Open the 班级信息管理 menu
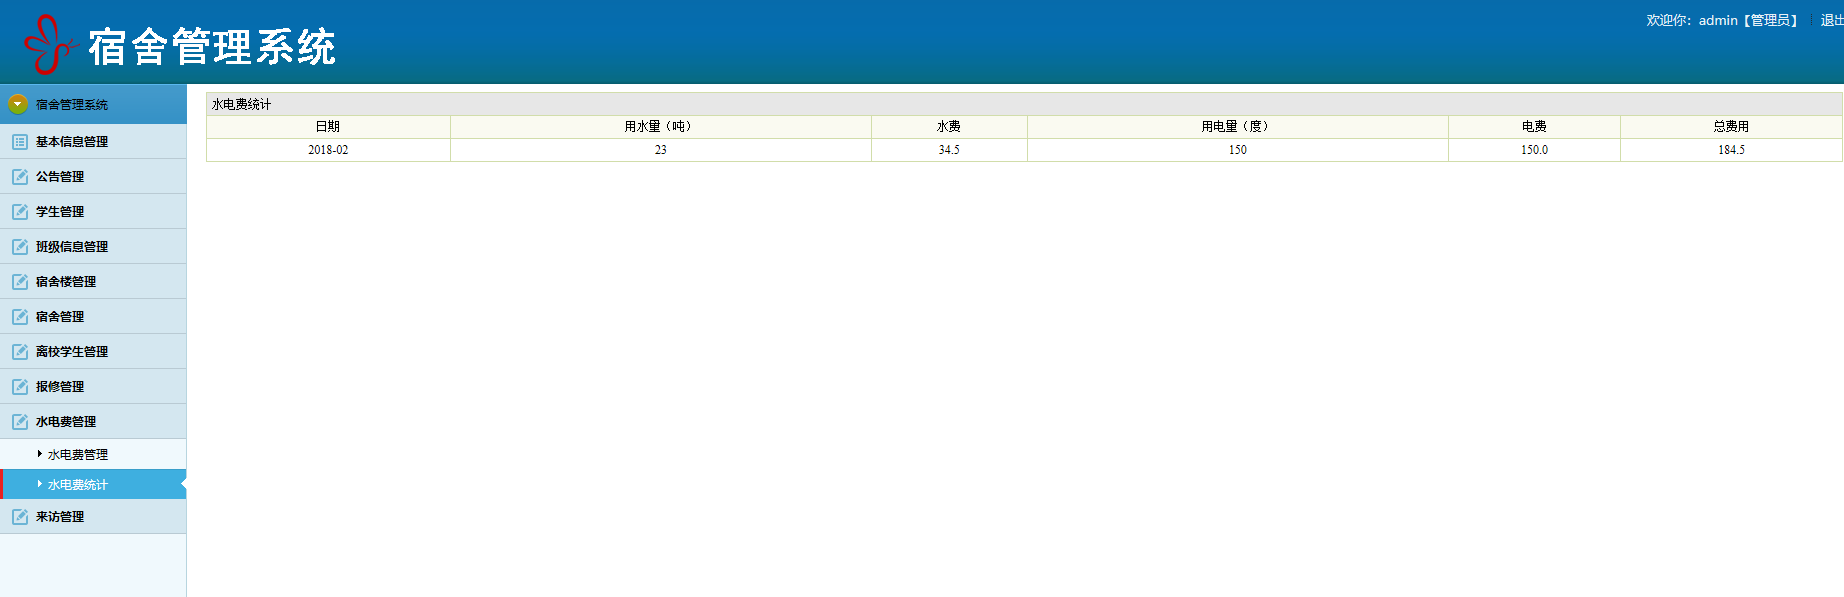The height and width of the screenshot is (597, 1844). point(93,247)
